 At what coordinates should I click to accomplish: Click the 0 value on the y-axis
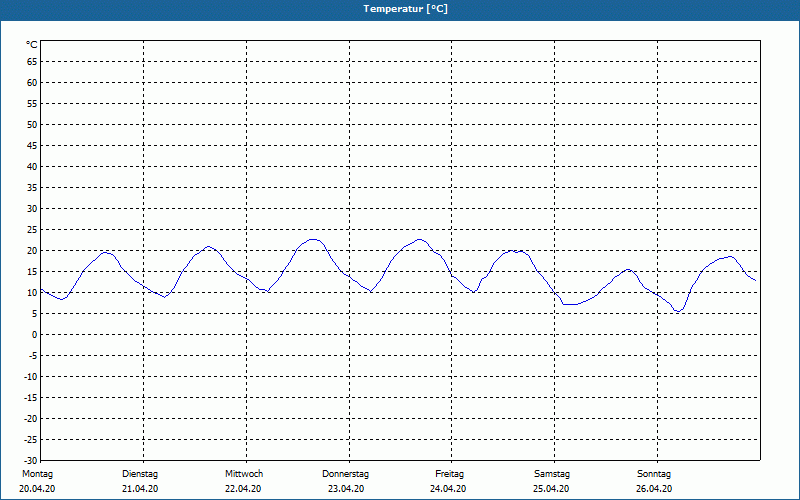click(x=34, y=335)
